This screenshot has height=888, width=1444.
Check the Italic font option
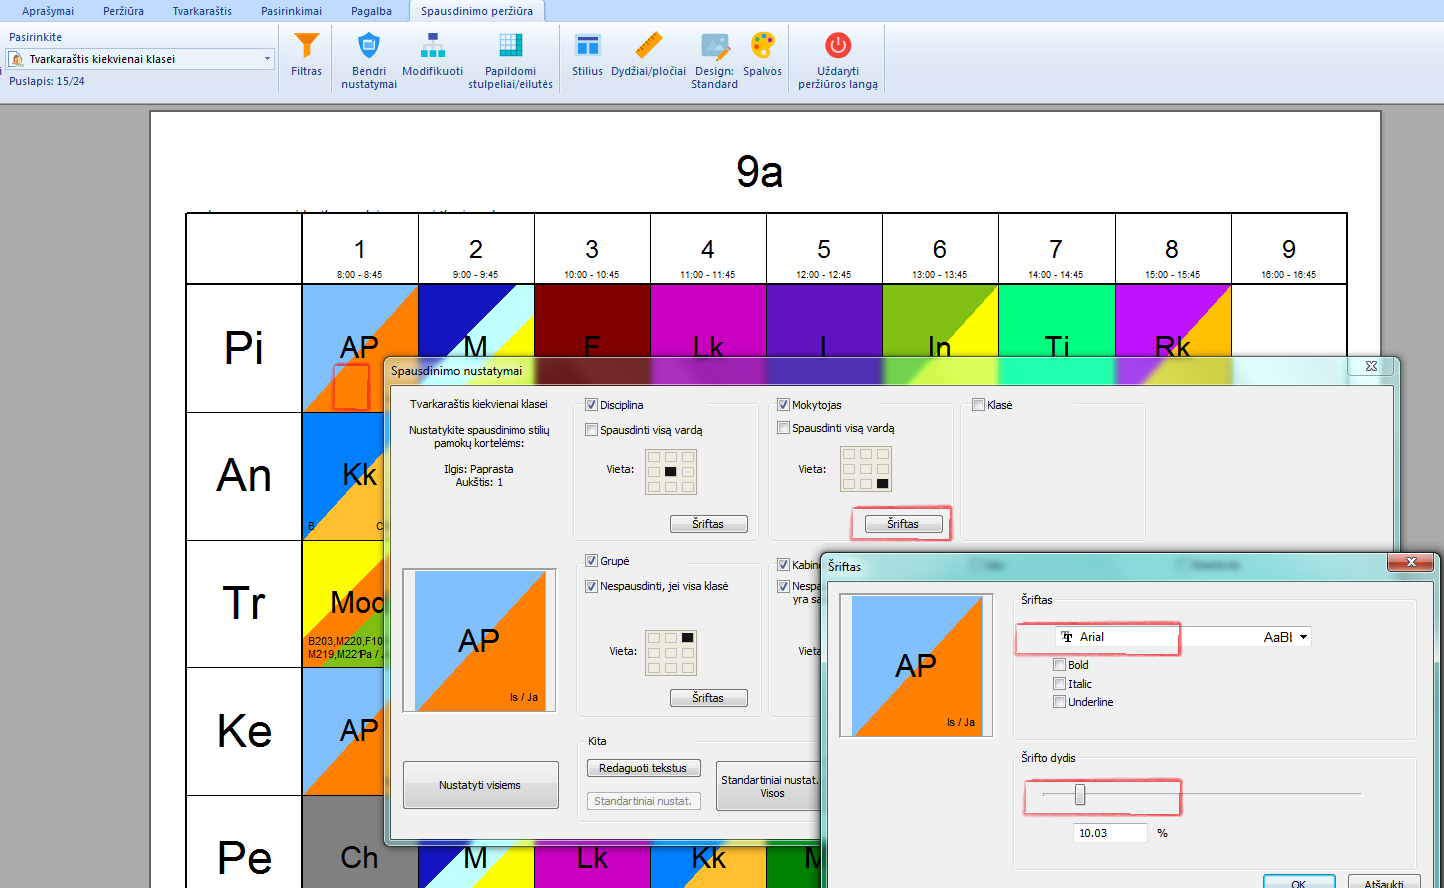click(1059, 684)
